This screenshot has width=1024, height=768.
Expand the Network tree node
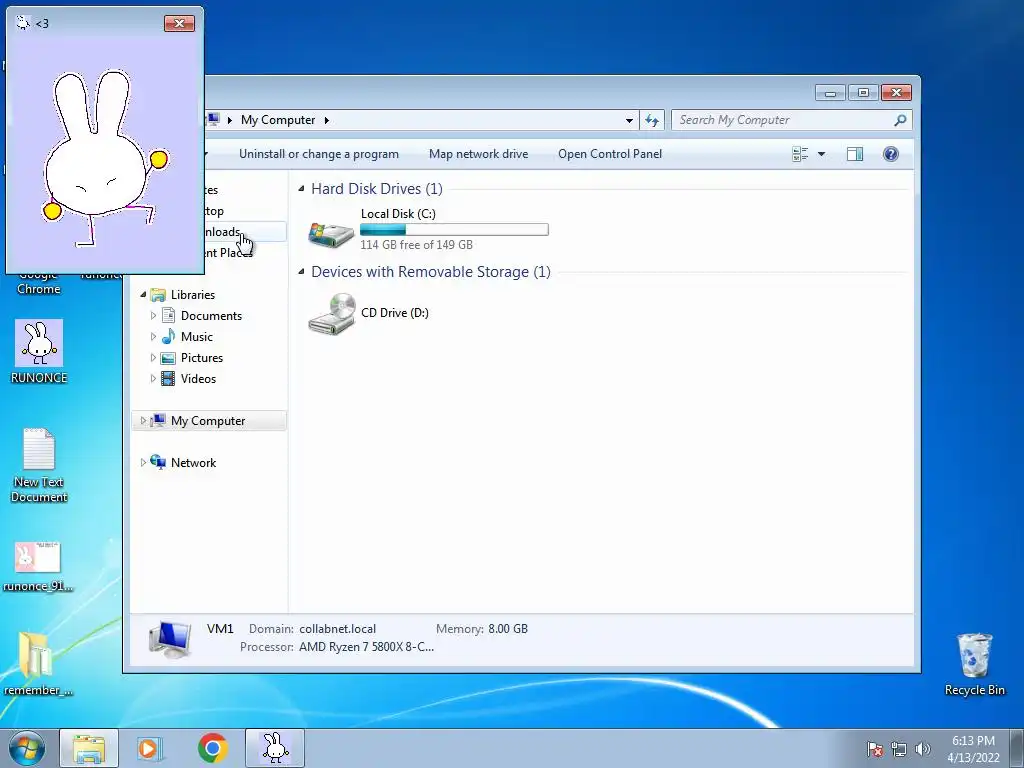pos(143,462)
